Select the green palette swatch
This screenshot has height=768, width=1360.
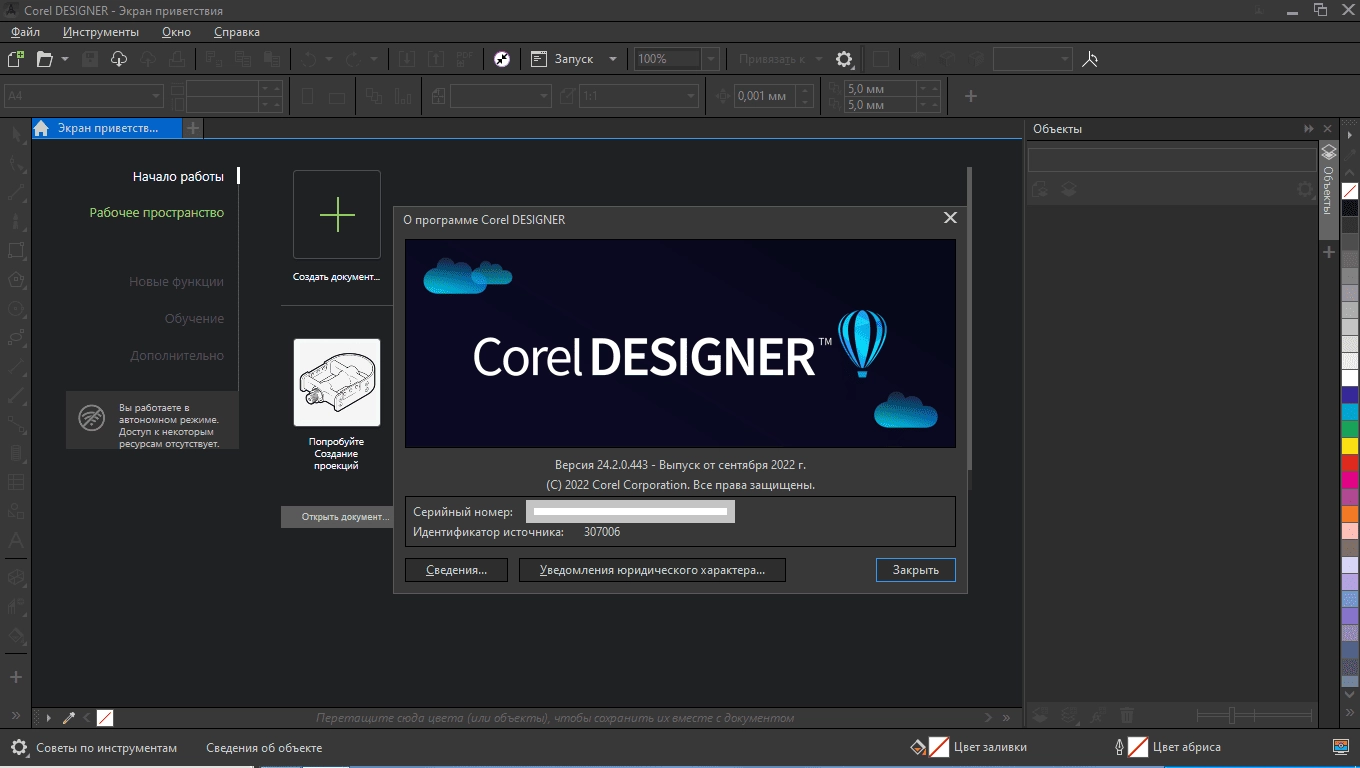click(1350, 429)
